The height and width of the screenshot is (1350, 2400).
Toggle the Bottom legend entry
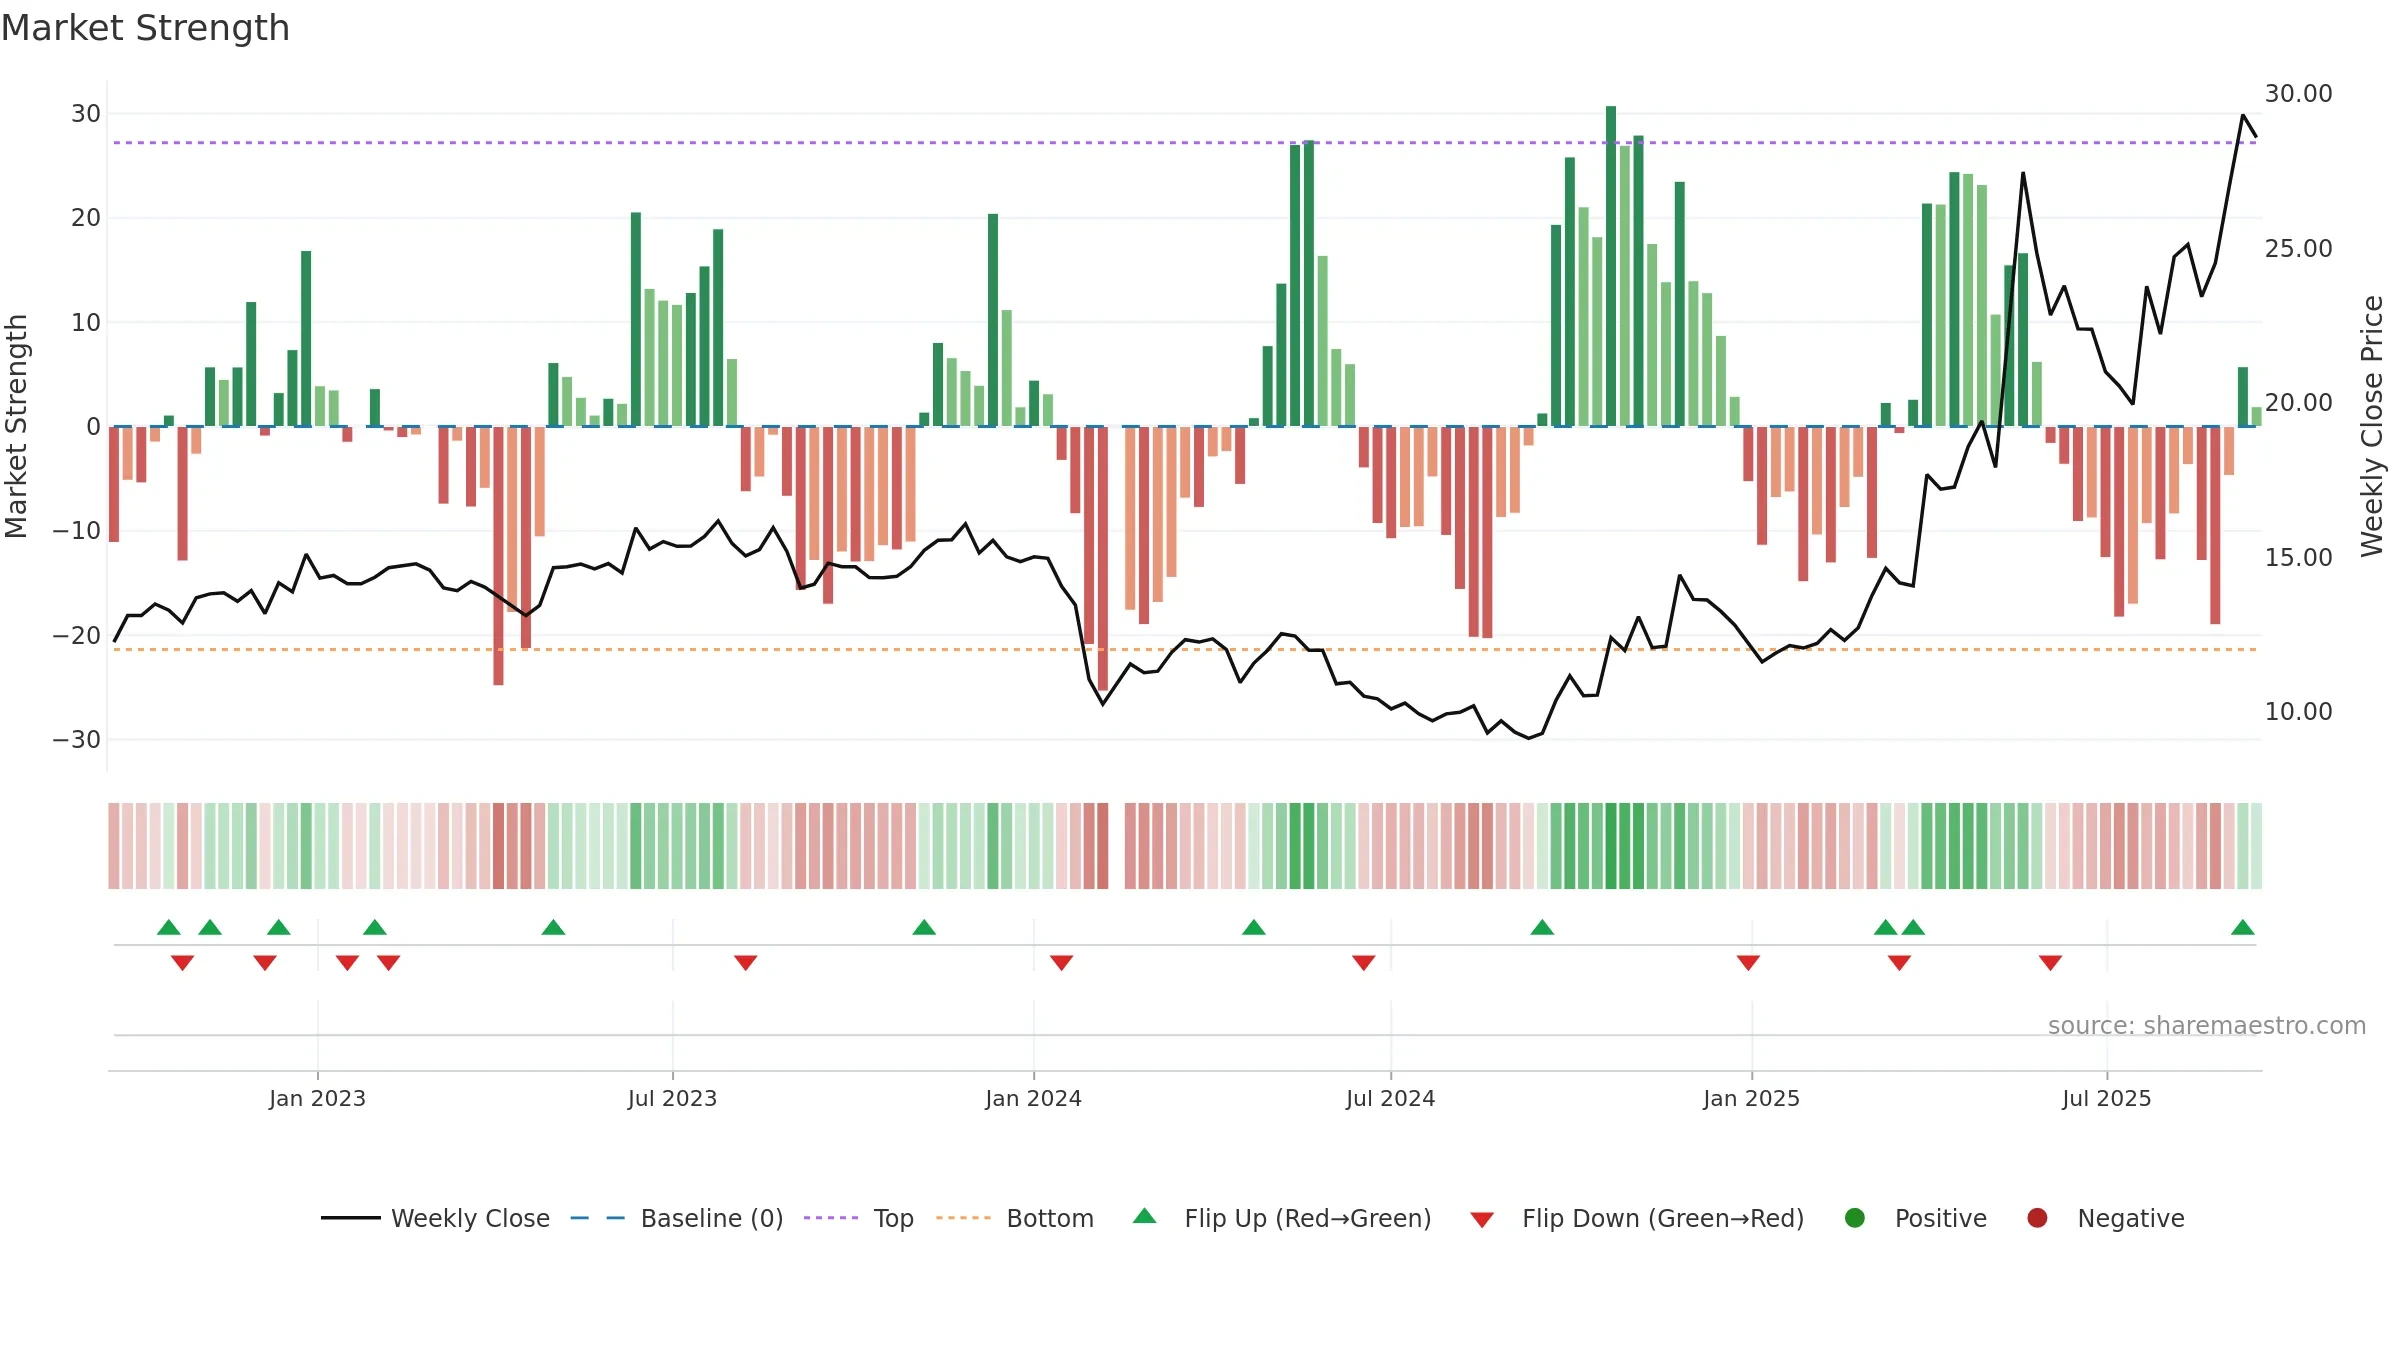tap(1015, 1218)
